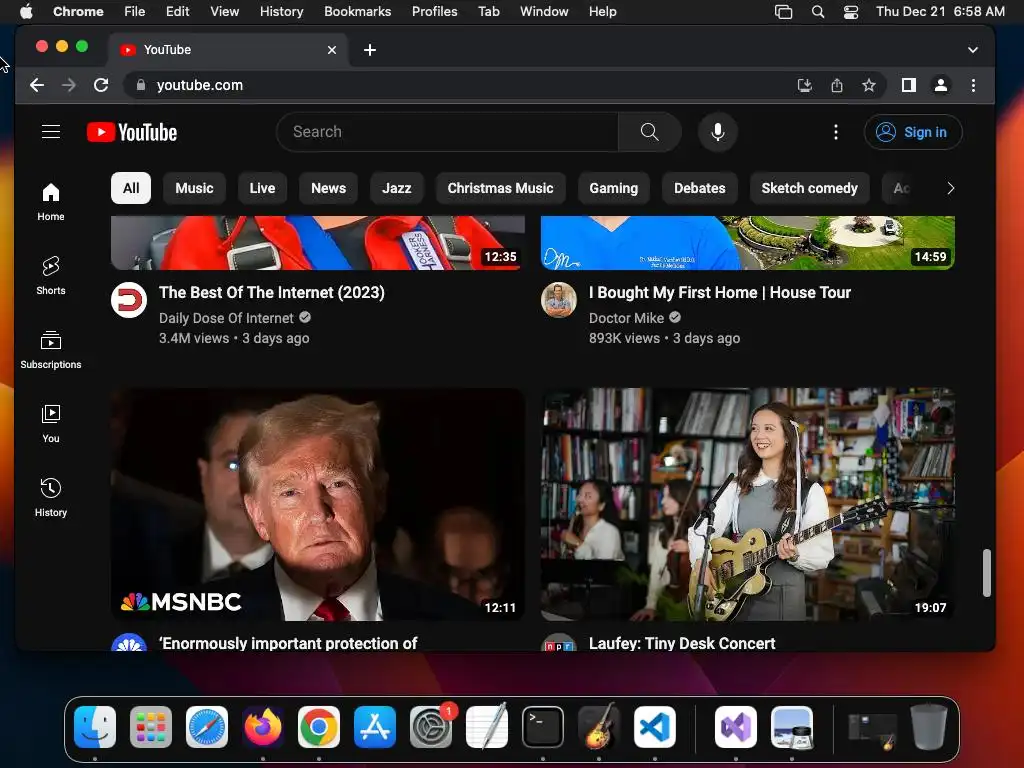1024x768 pixels.
Task: Open Subscriptions in sidebar
Action: point(51,350)
